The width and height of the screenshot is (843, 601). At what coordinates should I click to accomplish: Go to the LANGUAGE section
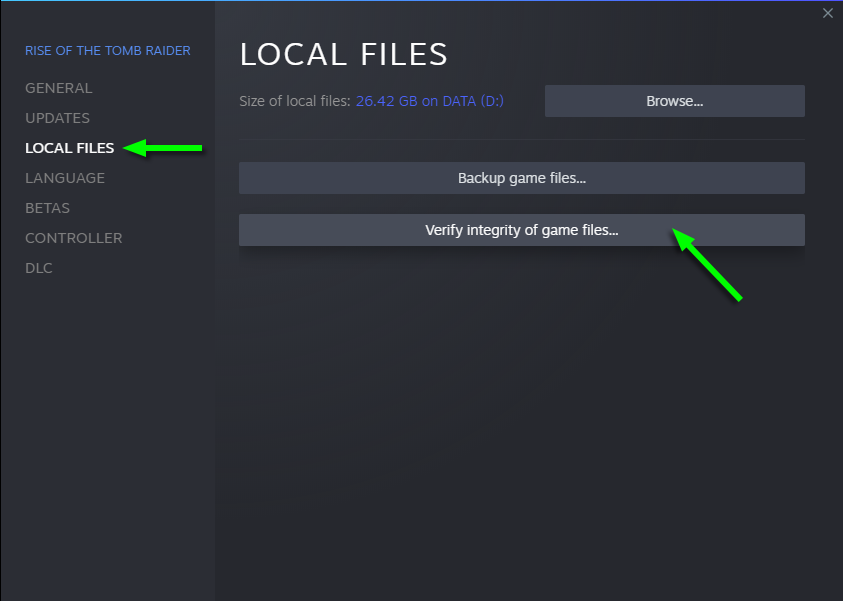tap(65, 178)
